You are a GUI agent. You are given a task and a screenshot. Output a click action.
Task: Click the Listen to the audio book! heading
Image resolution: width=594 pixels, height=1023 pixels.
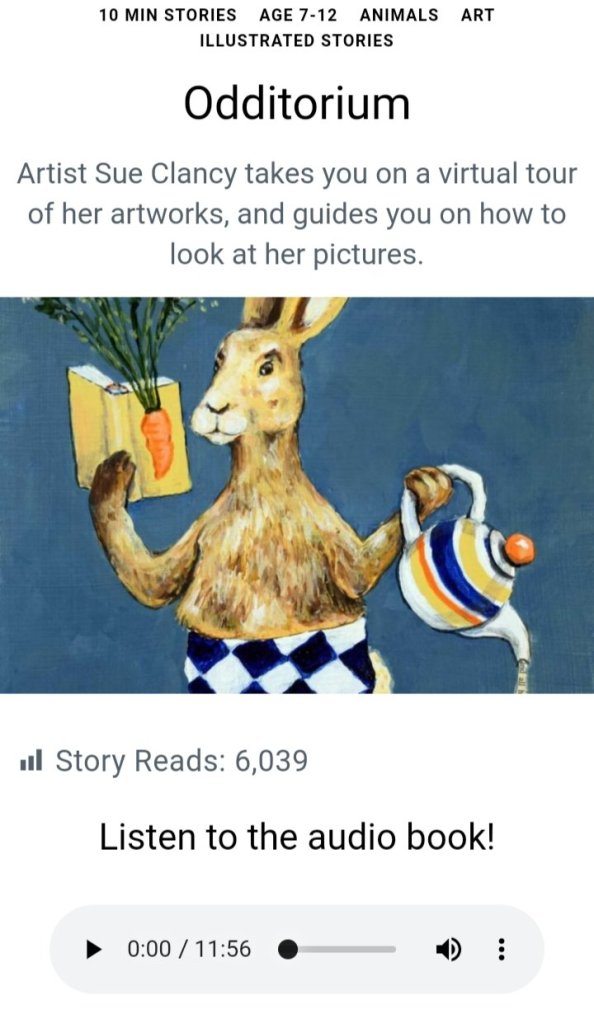coord(297,837)
